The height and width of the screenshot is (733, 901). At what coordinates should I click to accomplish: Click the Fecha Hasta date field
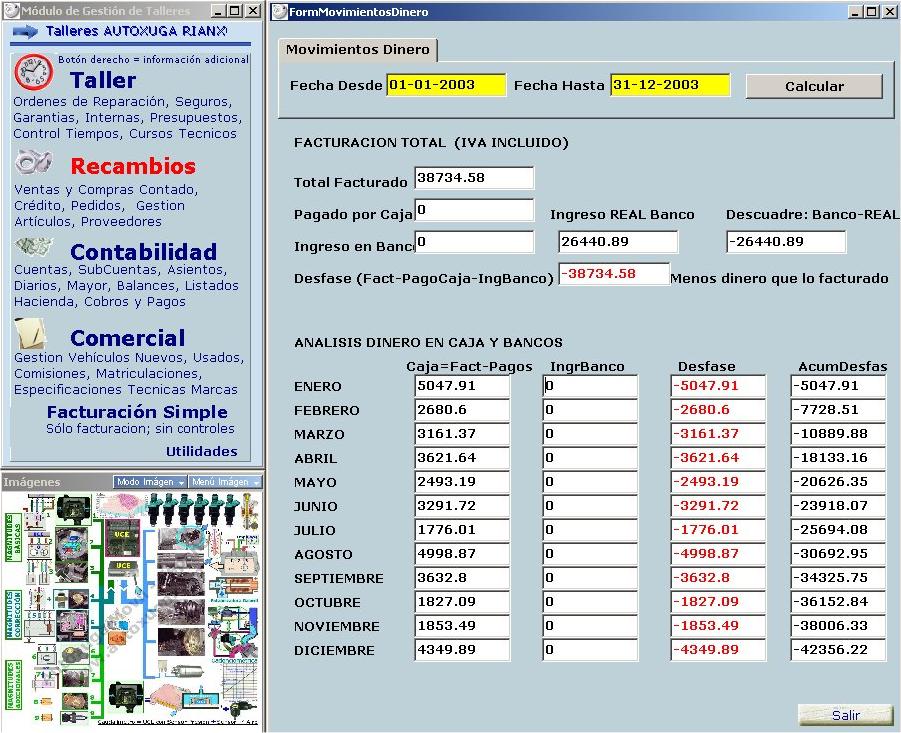(670, 85)
